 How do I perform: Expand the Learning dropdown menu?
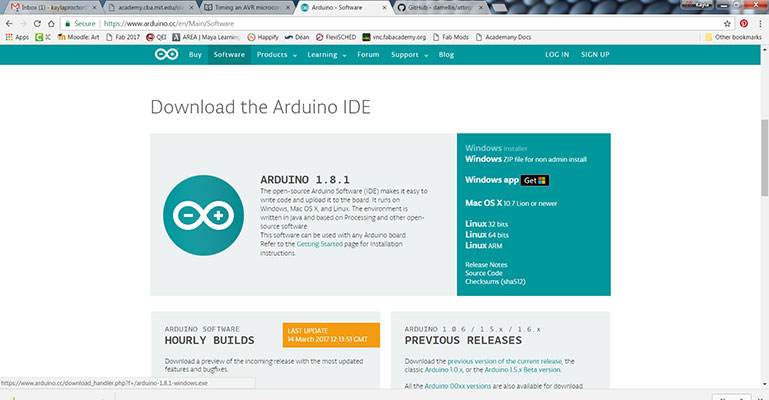pos(327,55)
